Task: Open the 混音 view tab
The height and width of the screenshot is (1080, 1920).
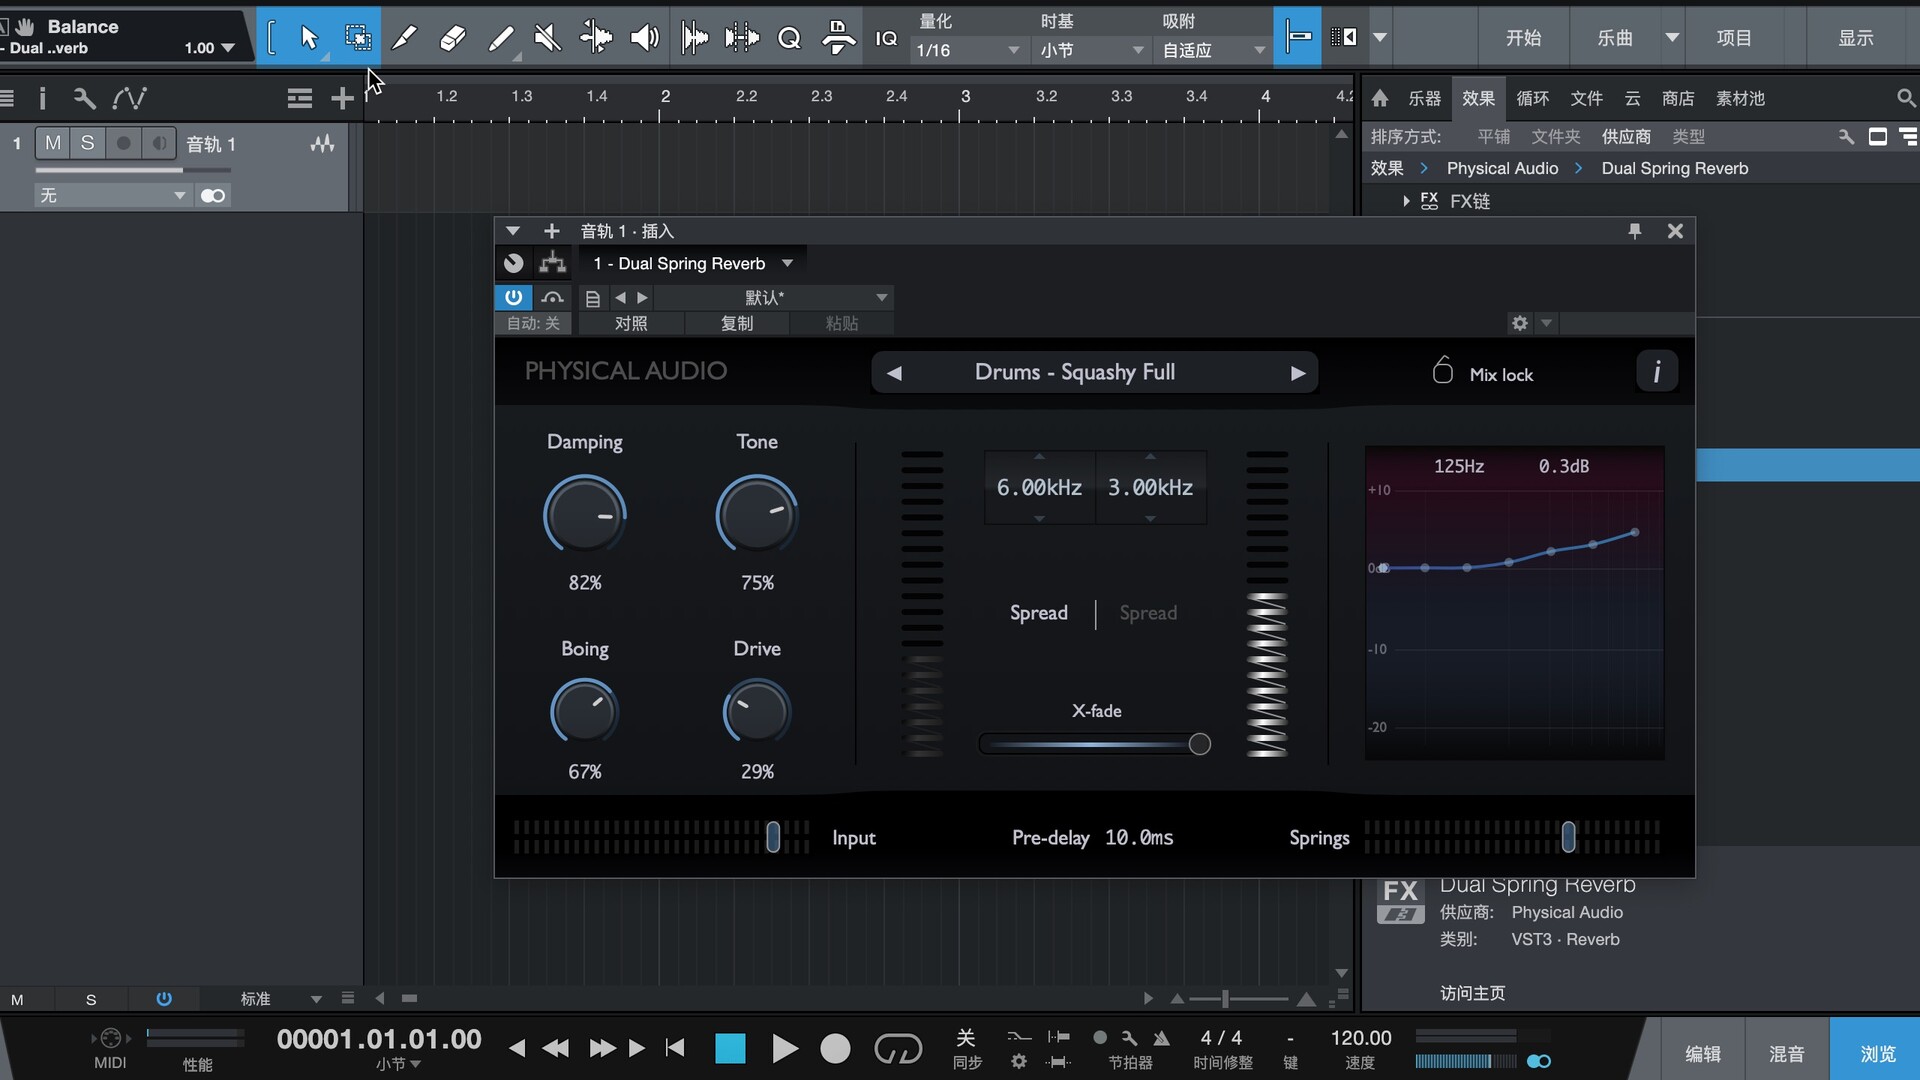Action: [x=1787, y=1053]
